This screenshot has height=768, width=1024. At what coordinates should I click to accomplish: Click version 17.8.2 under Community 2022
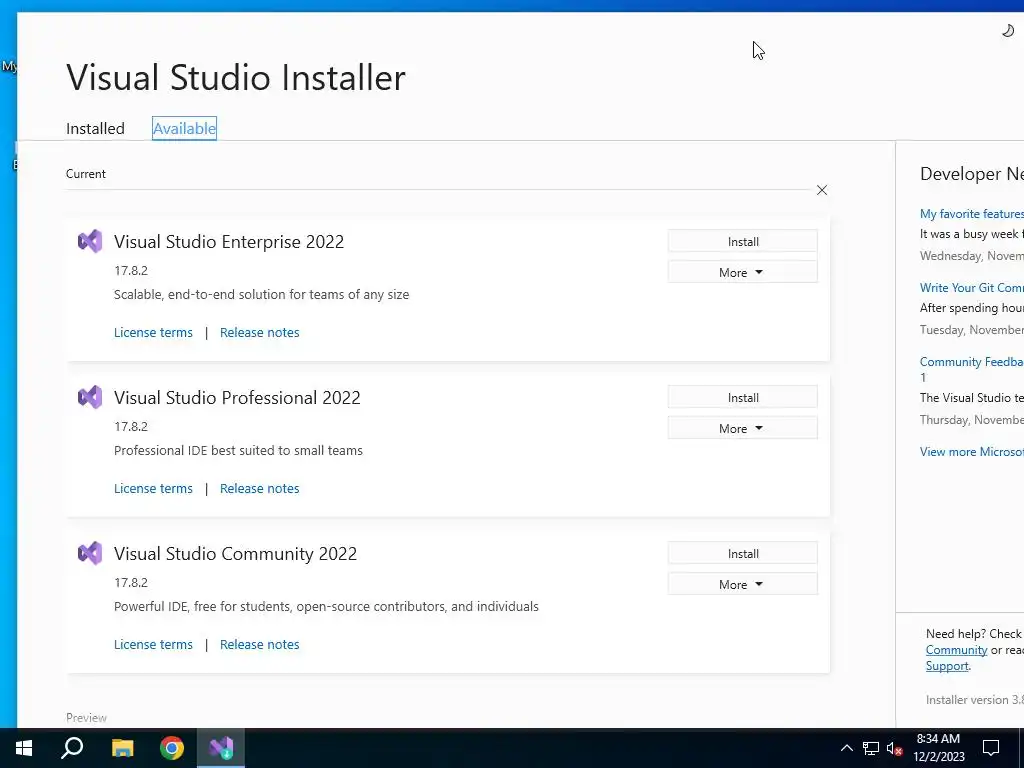pyautogui.click(x=131, y=583)
